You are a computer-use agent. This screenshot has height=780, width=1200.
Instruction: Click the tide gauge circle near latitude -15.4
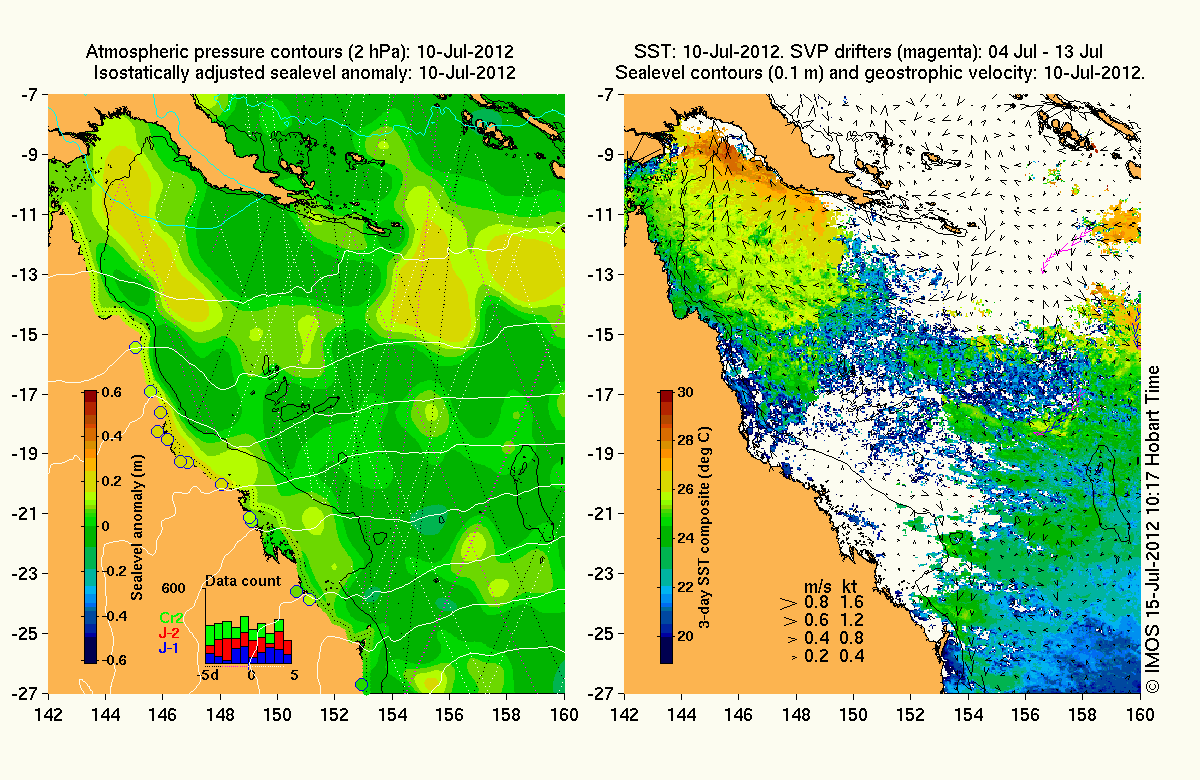pos(136,347)
